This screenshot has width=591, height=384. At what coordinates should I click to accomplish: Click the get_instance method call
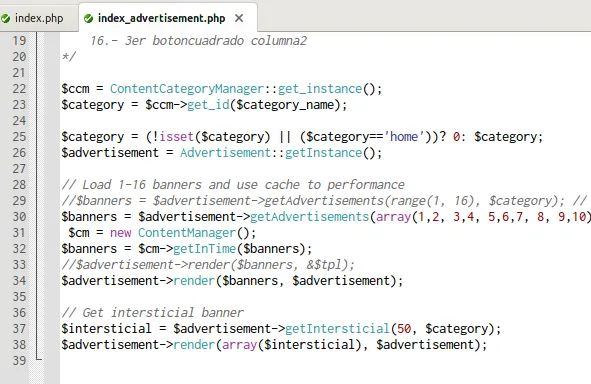pos(320,89)
